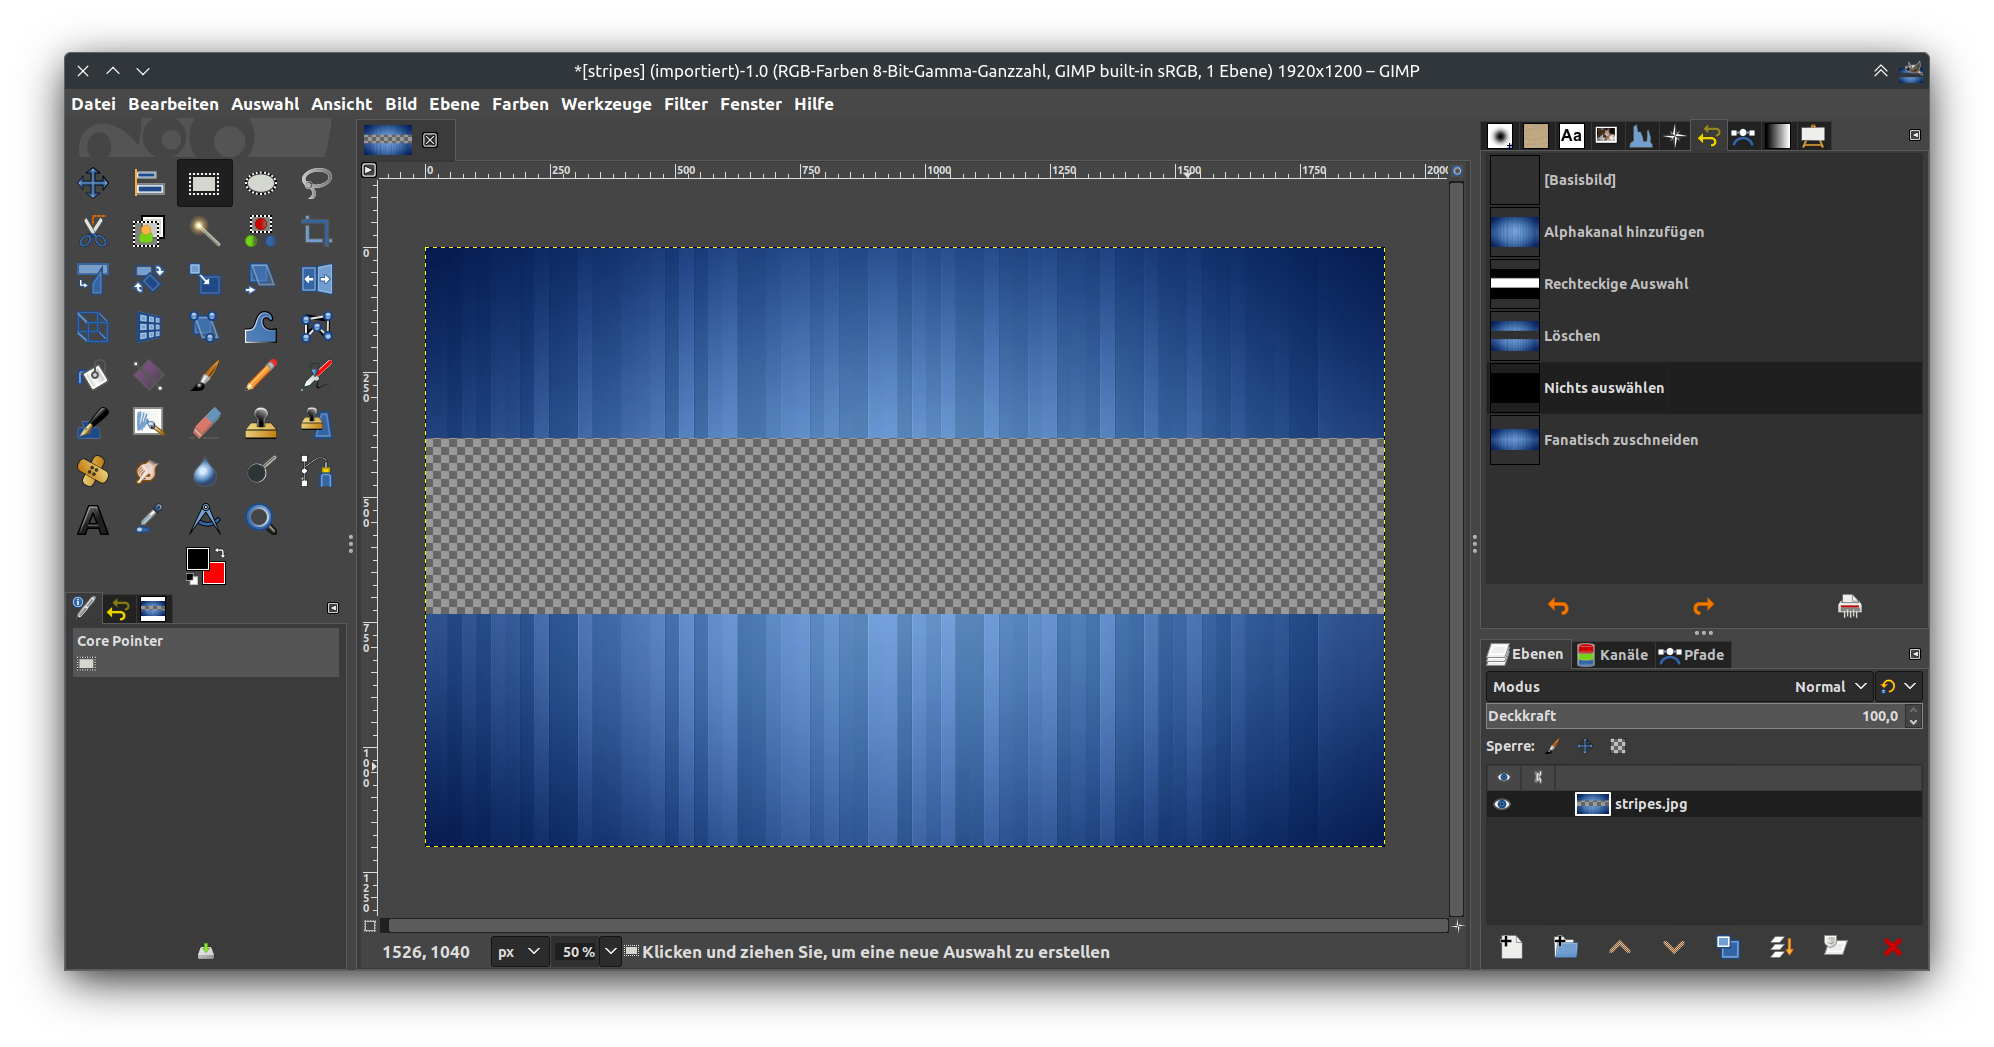Pick the Eraser tool
Image resolution: width=1994 pixels, height=1047 pixels.
pos(204,422)
